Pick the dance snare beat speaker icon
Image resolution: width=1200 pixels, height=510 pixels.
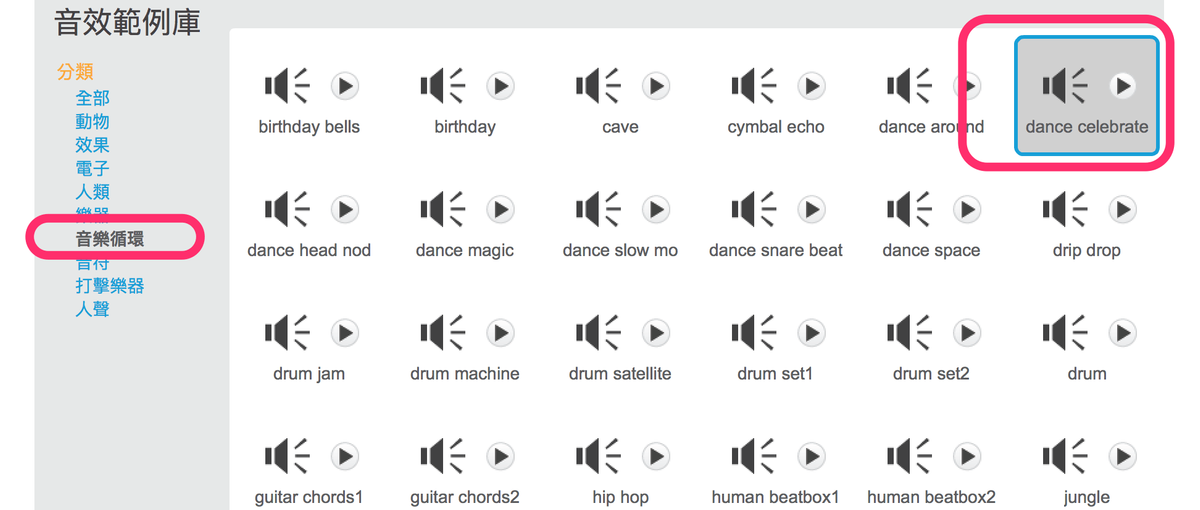[x=754, y=210]
